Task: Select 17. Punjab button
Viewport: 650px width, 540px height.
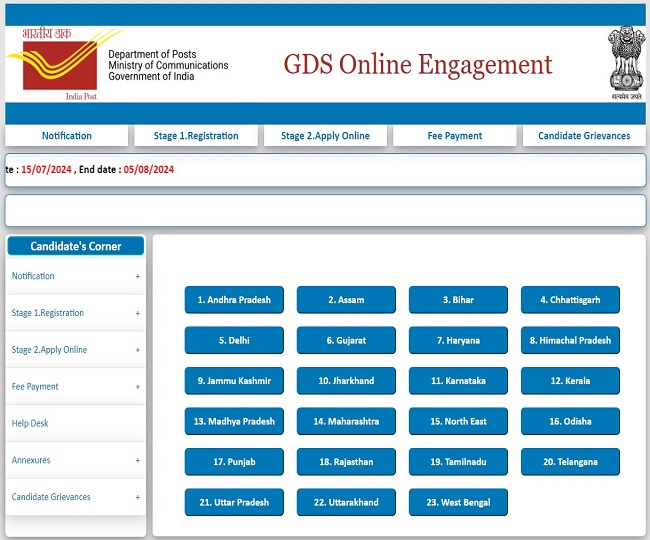Action: (234, 462)
